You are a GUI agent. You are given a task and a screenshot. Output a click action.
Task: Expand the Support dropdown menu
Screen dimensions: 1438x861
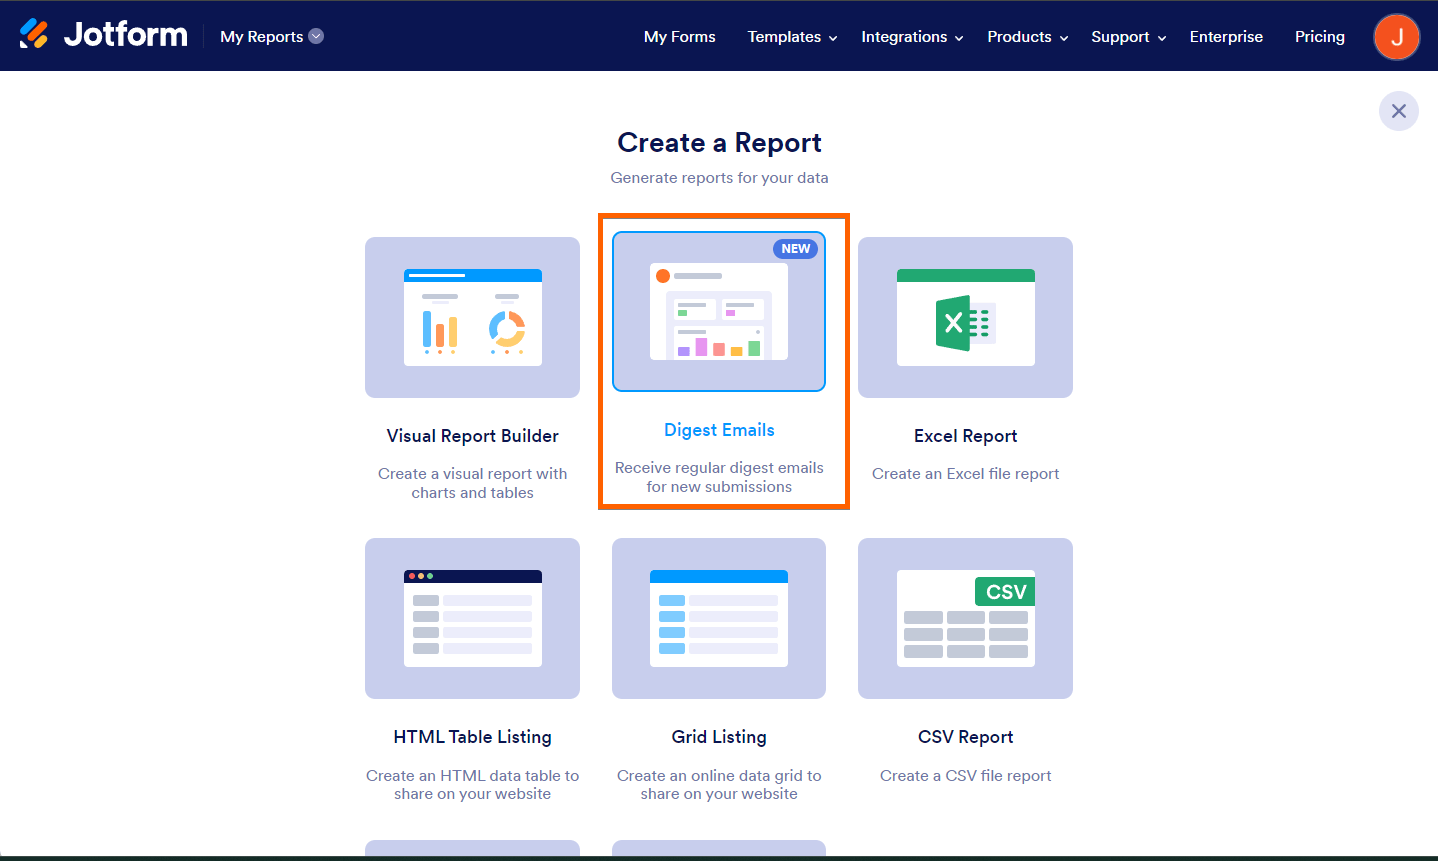[1129, 37]
